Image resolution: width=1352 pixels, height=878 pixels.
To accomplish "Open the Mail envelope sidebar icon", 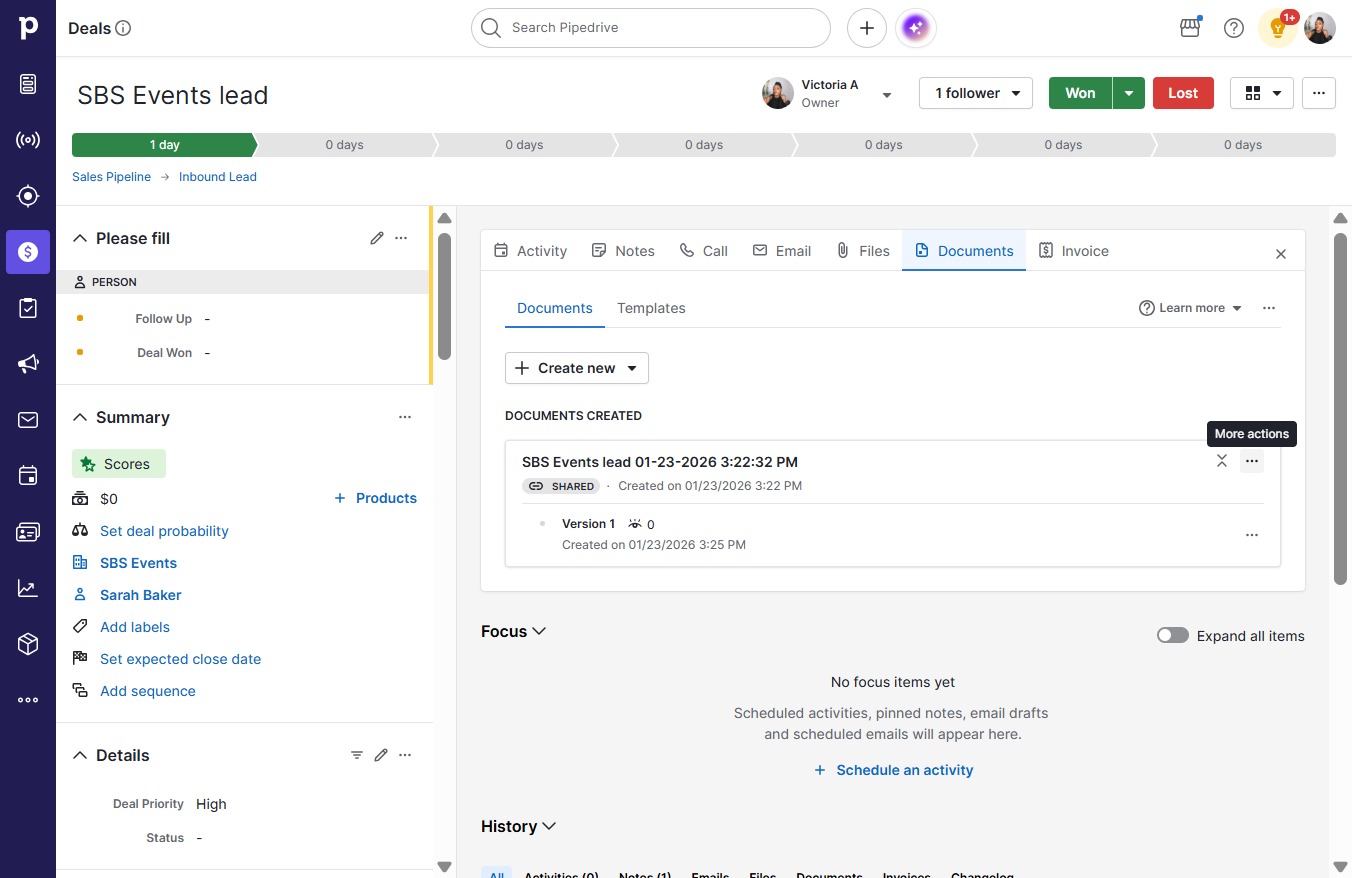I will click(28, 420).
